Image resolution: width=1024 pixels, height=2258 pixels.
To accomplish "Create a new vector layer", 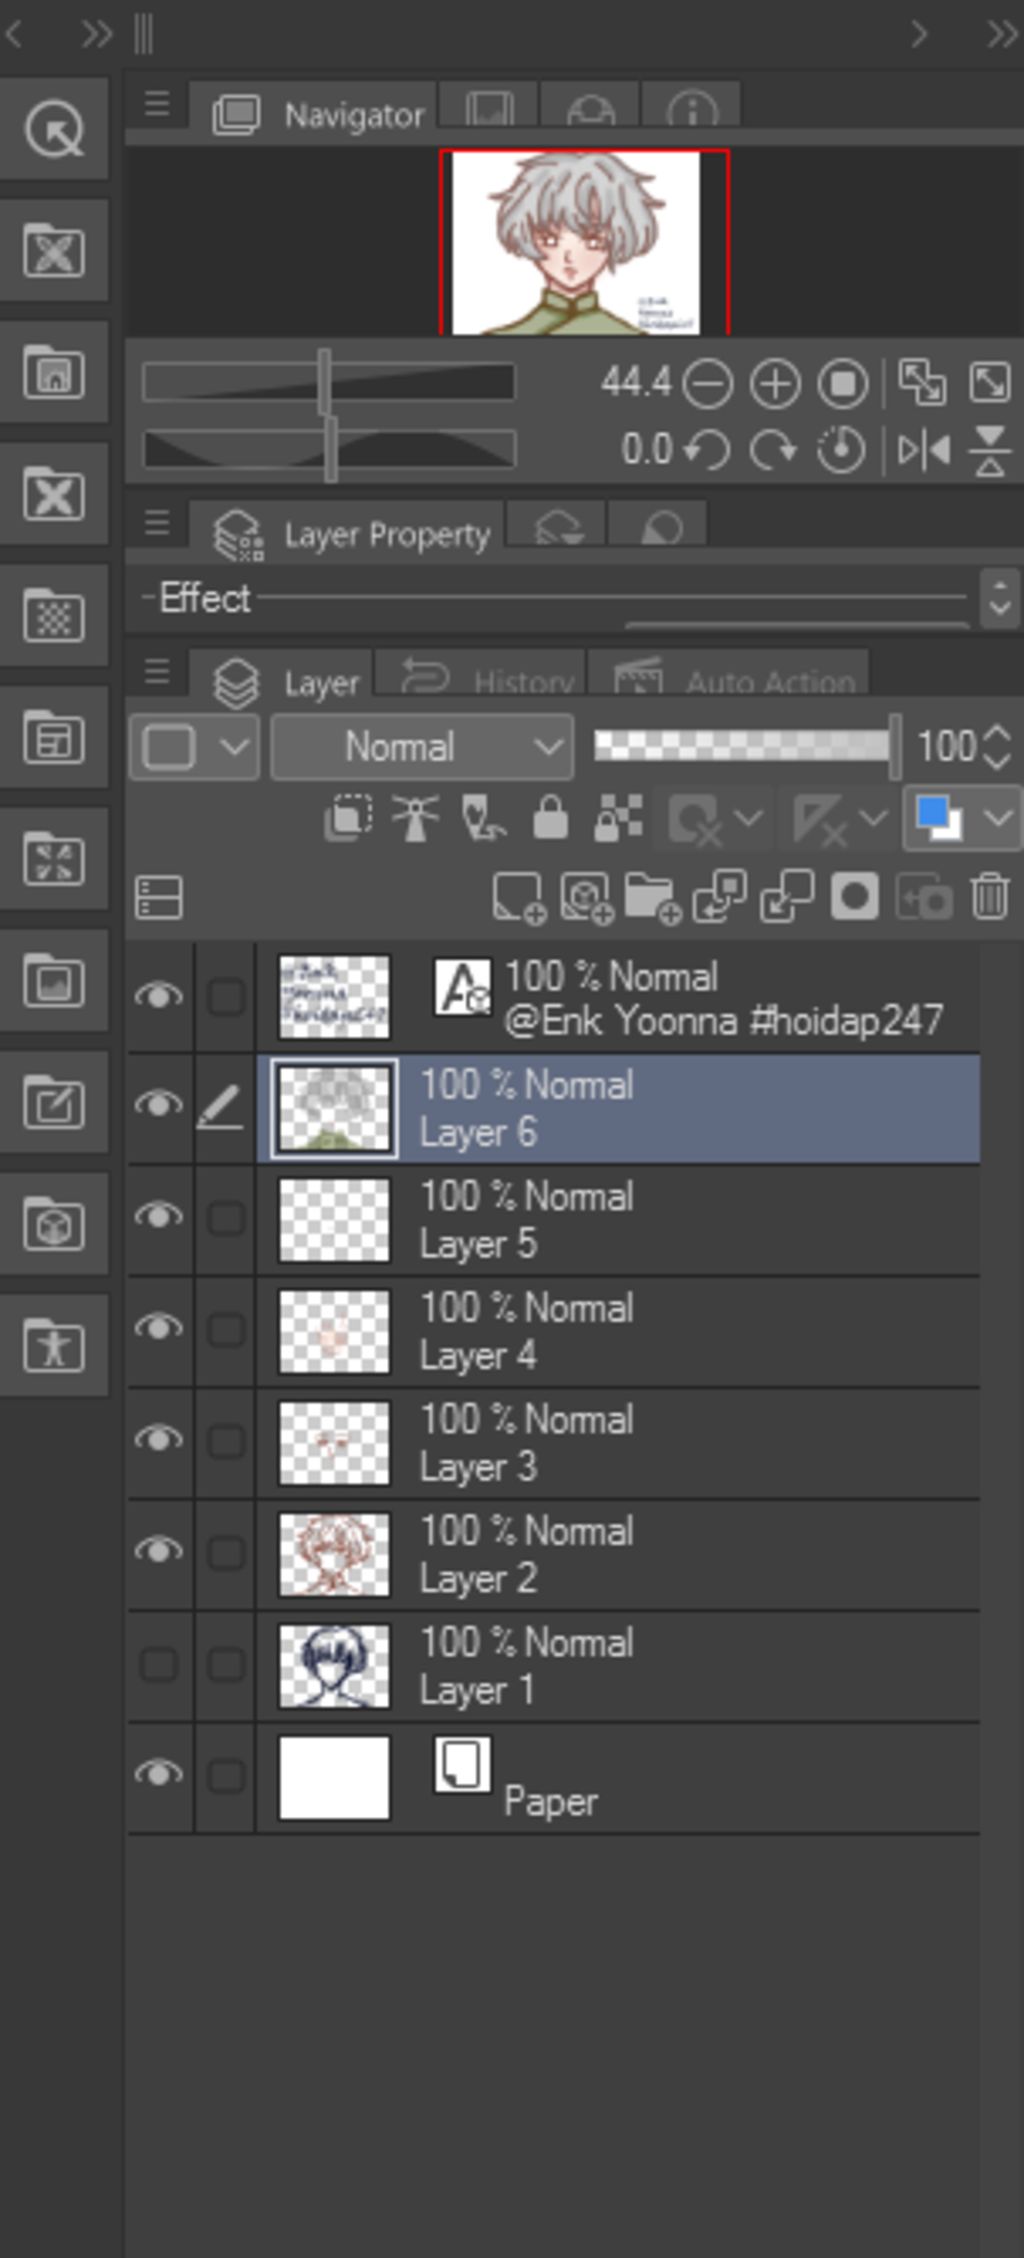I will pyautogui.click(x=586, y=897).
